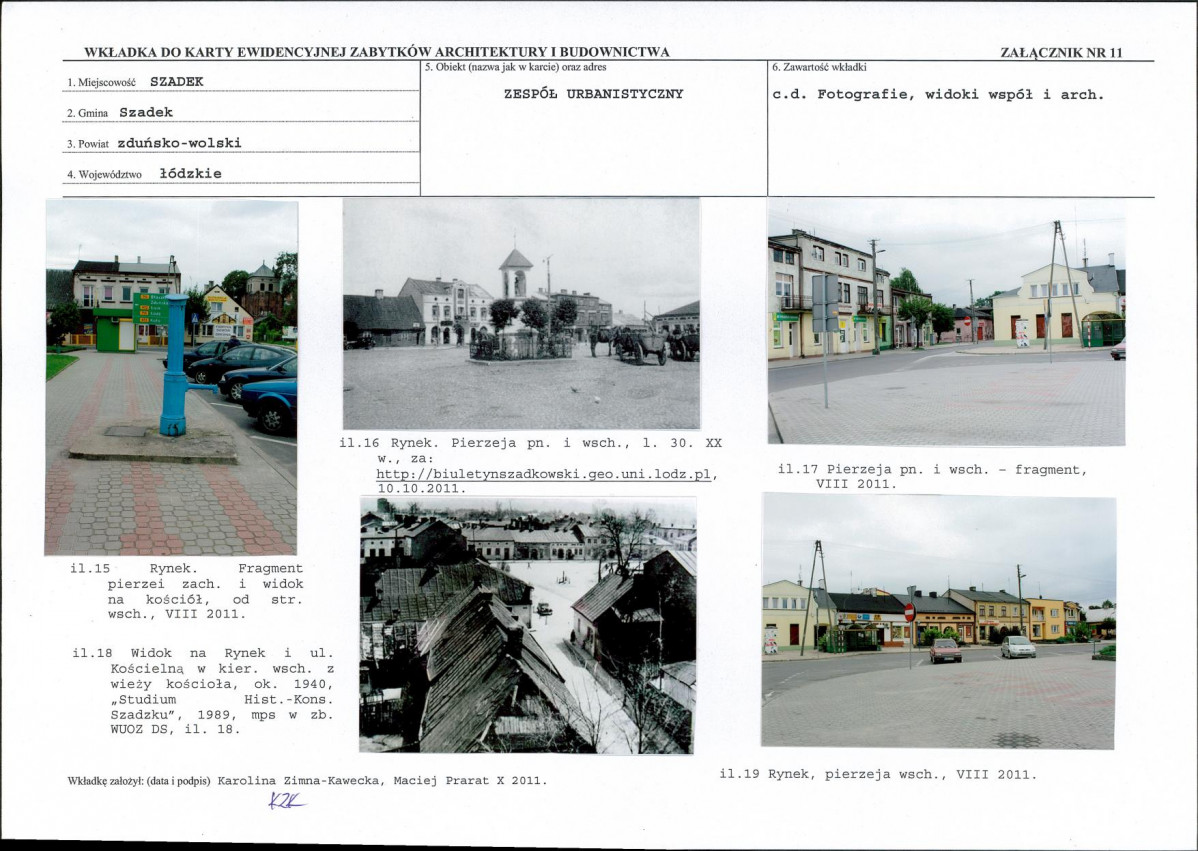Image resolution: width=1198 pixels, height=851 pixels.
Task: Click the author names Karolina Zimna-Kawecka, Maciej Prarat
Action: [381, 780]
